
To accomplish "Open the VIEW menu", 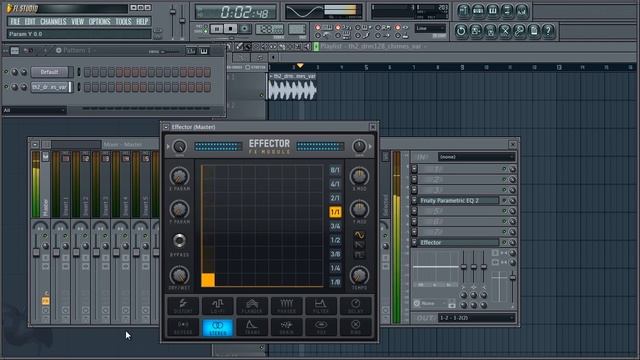I will (77, 21).
